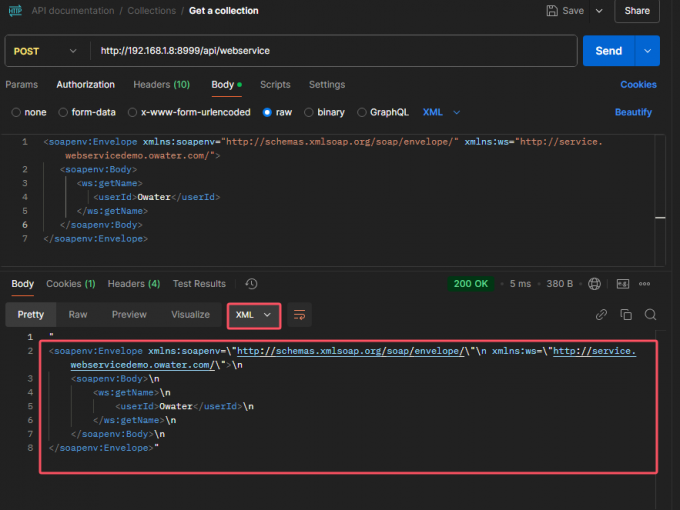This screenshot has width=680, height=510.
Task: Open the response Headers (4) tab
Action: pos(134,284)
